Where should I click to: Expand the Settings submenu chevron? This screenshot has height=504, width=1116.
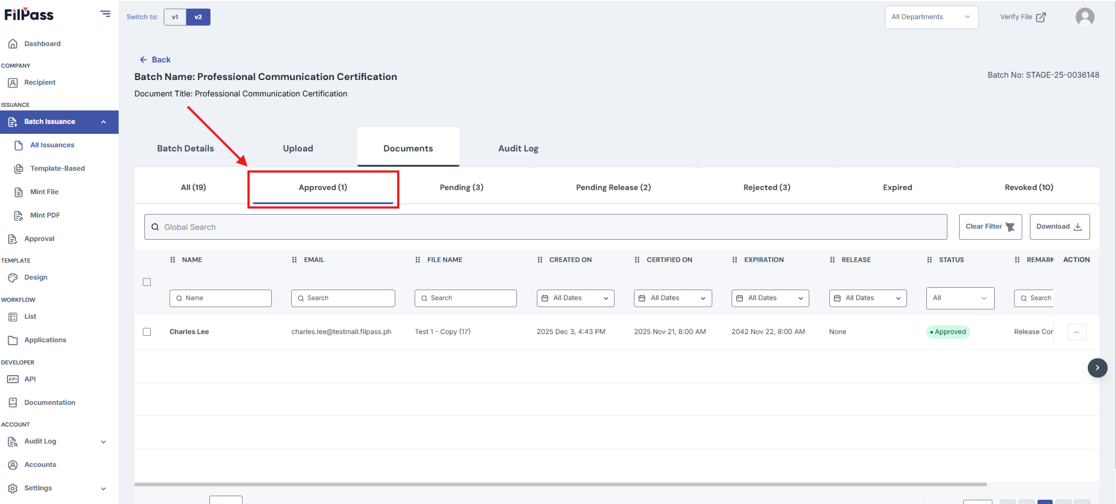[104, 488]
